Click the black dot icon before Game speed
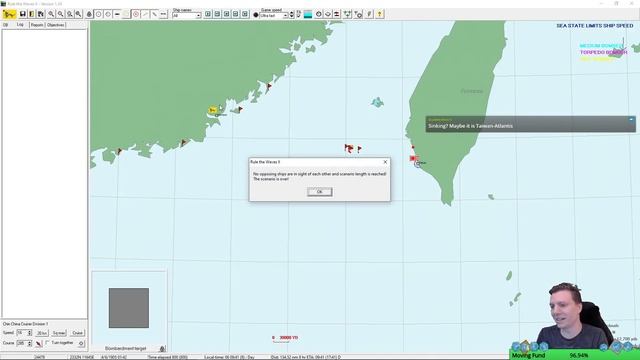The image size is (640, 360). coord(256,15)
